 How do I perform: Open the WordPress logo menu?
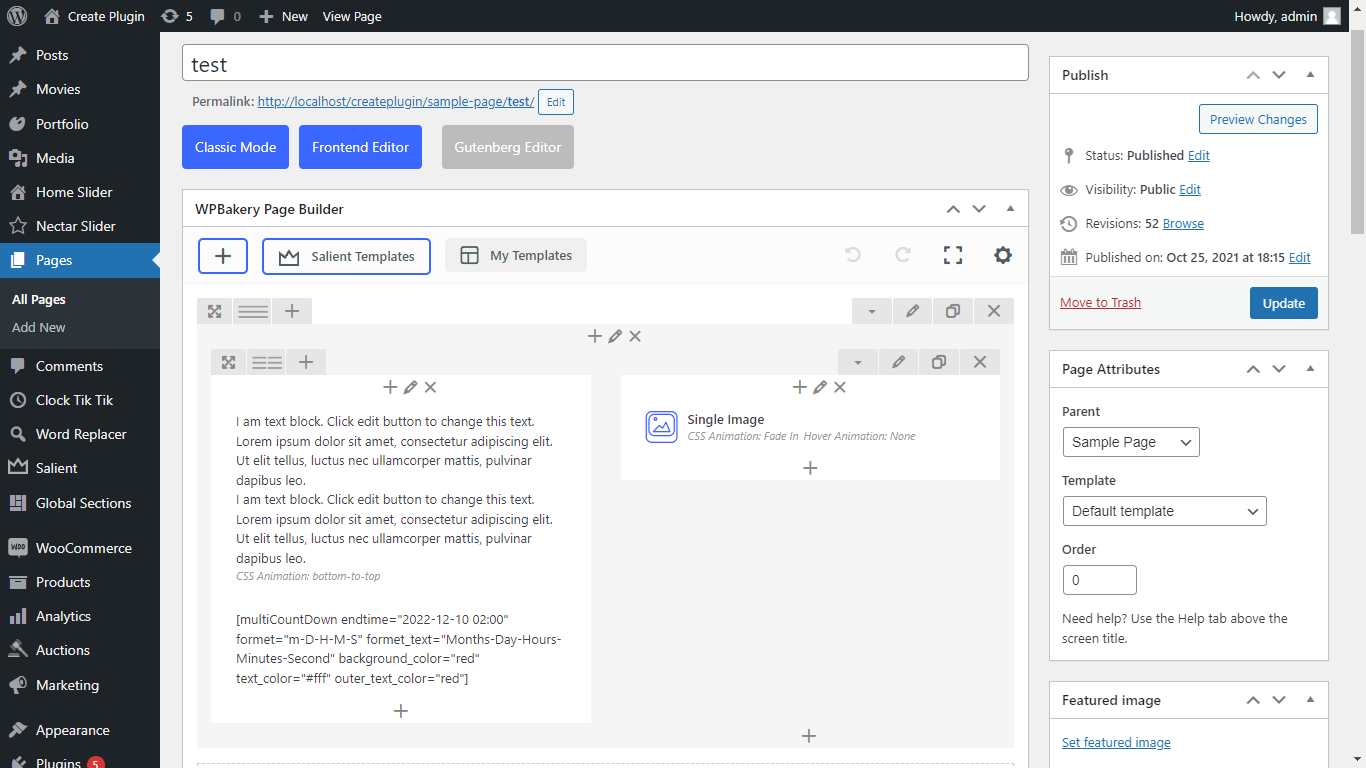coord(17,16)
